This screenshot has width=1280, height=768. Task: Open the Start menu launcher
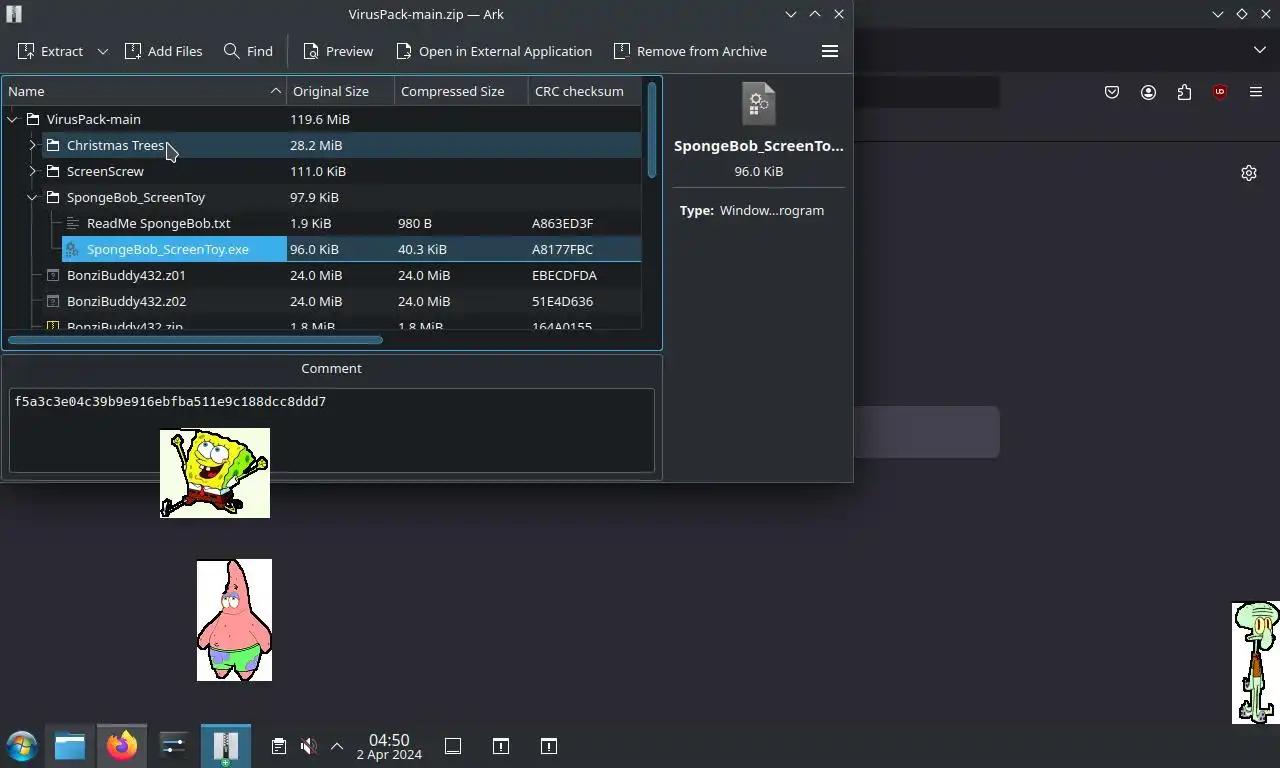(x=21, y=746)
